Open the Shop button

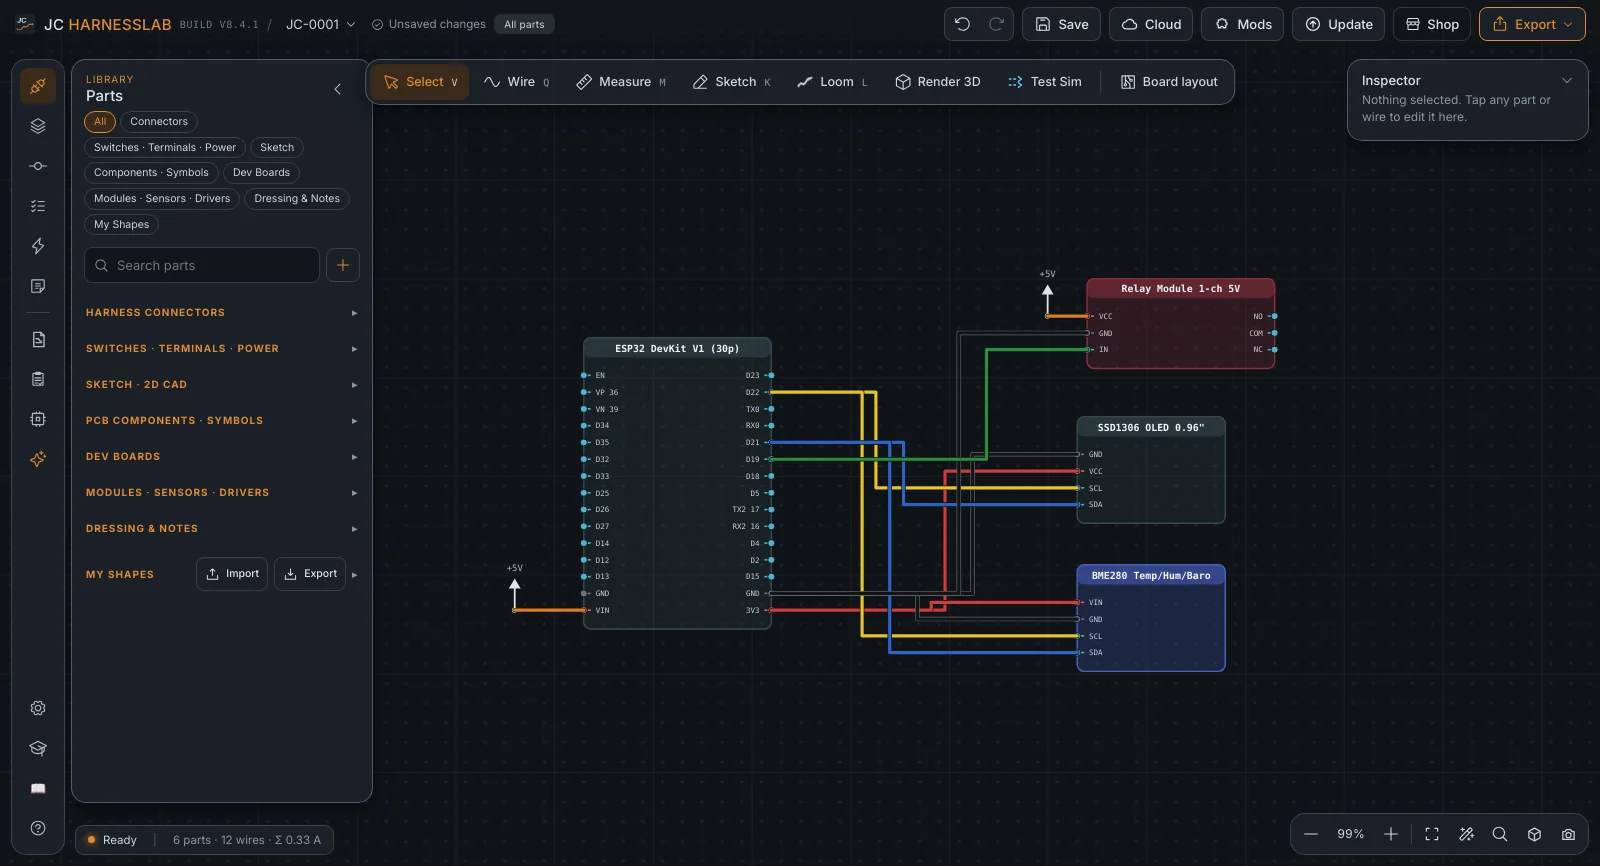(1432, 24)
